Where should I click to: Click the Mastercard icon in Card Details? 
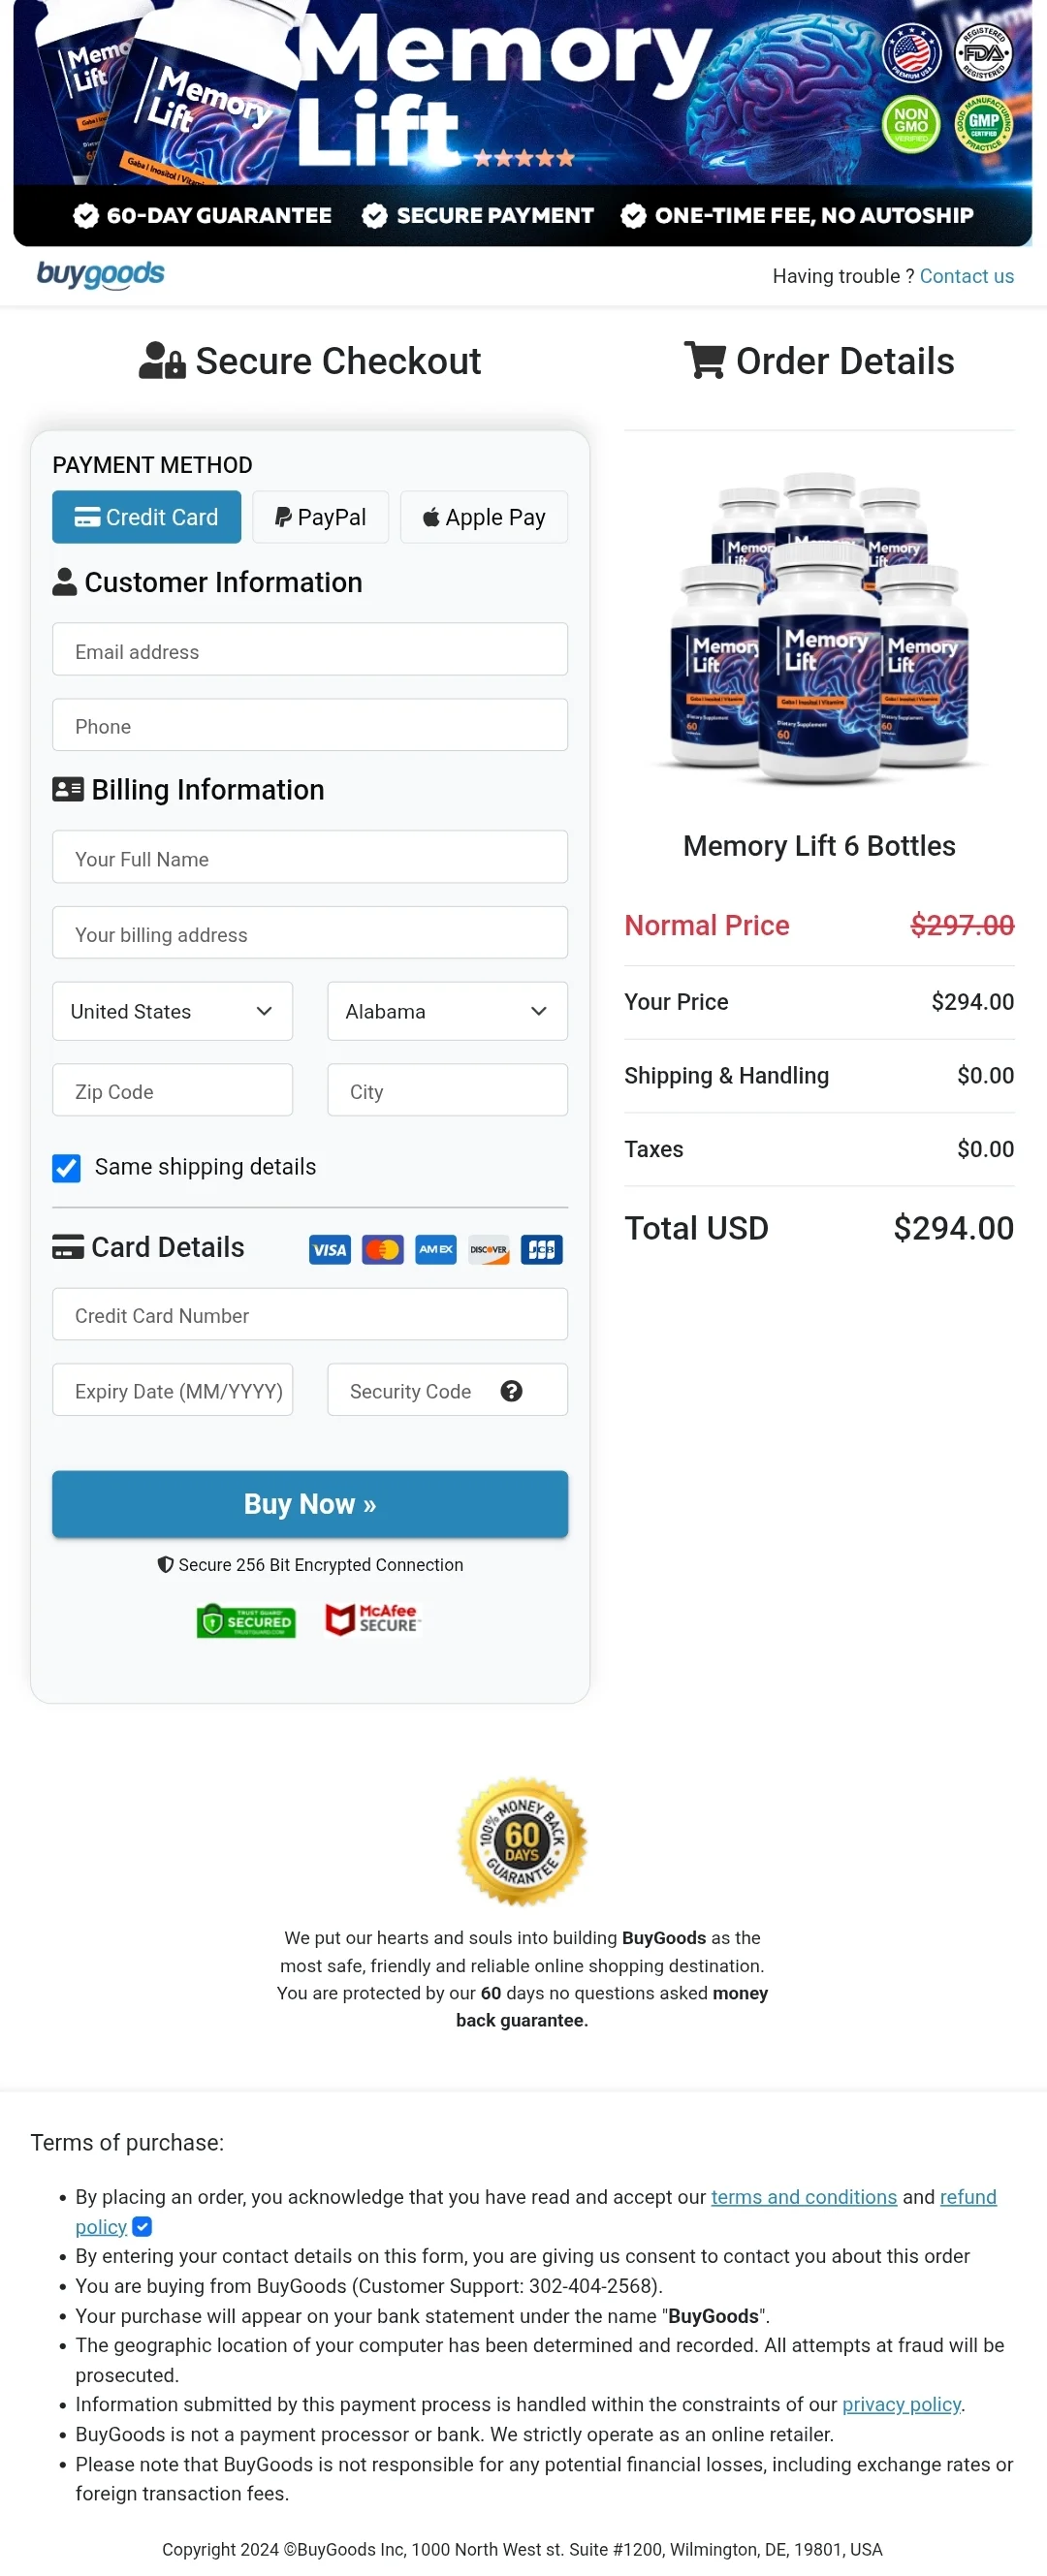click(382, 1249)
